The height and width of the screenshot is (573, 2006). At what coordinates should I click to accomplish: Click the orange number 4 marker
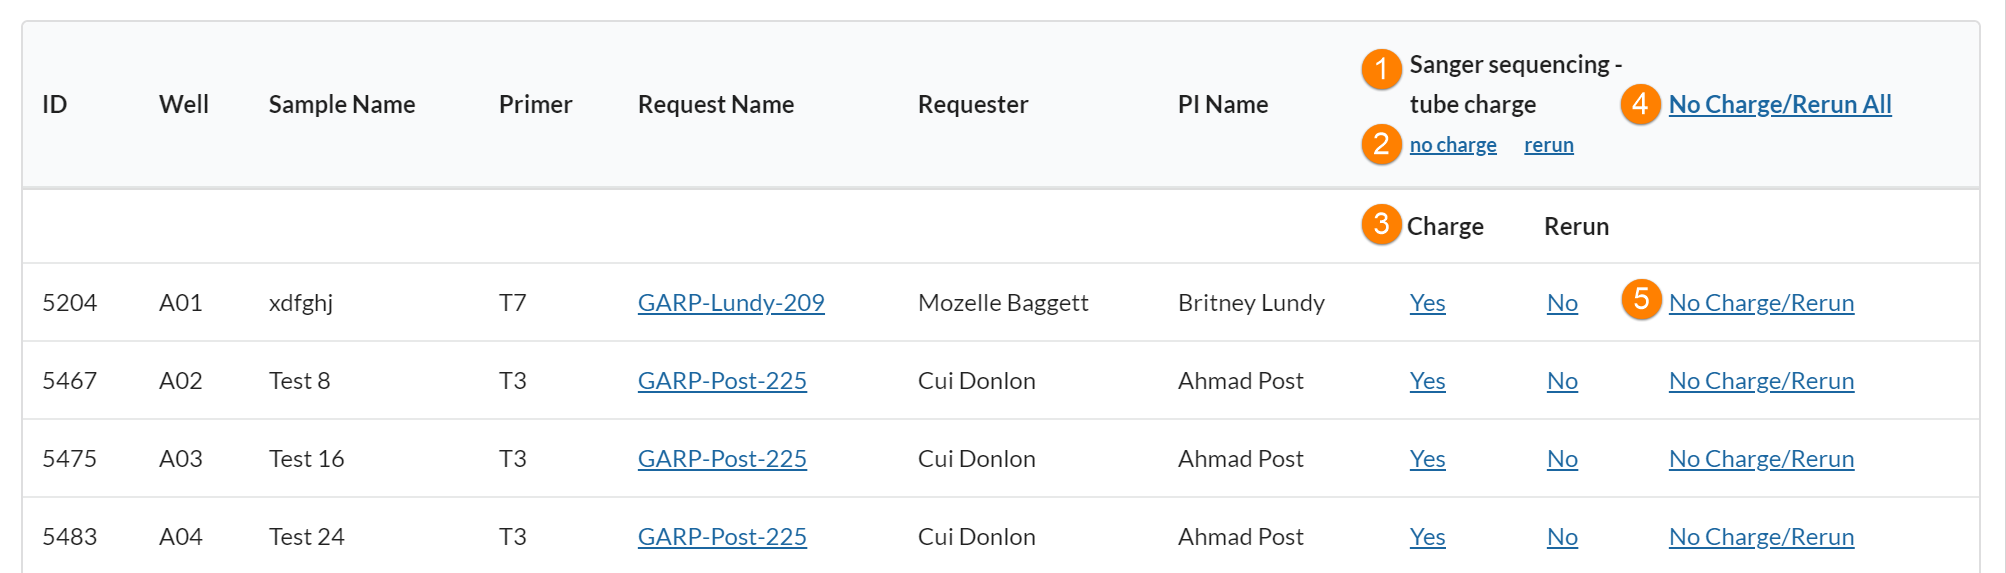click(x=1640, y=104)
